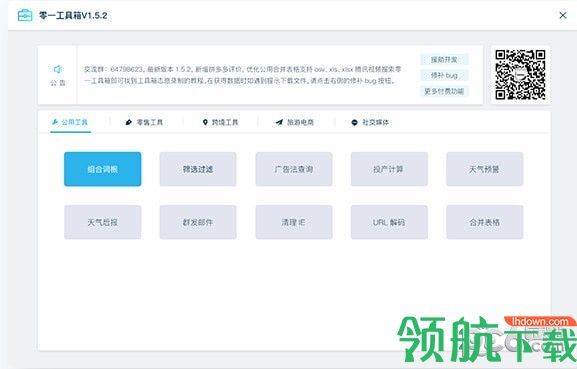Click the QR code image

coord(520,75)
